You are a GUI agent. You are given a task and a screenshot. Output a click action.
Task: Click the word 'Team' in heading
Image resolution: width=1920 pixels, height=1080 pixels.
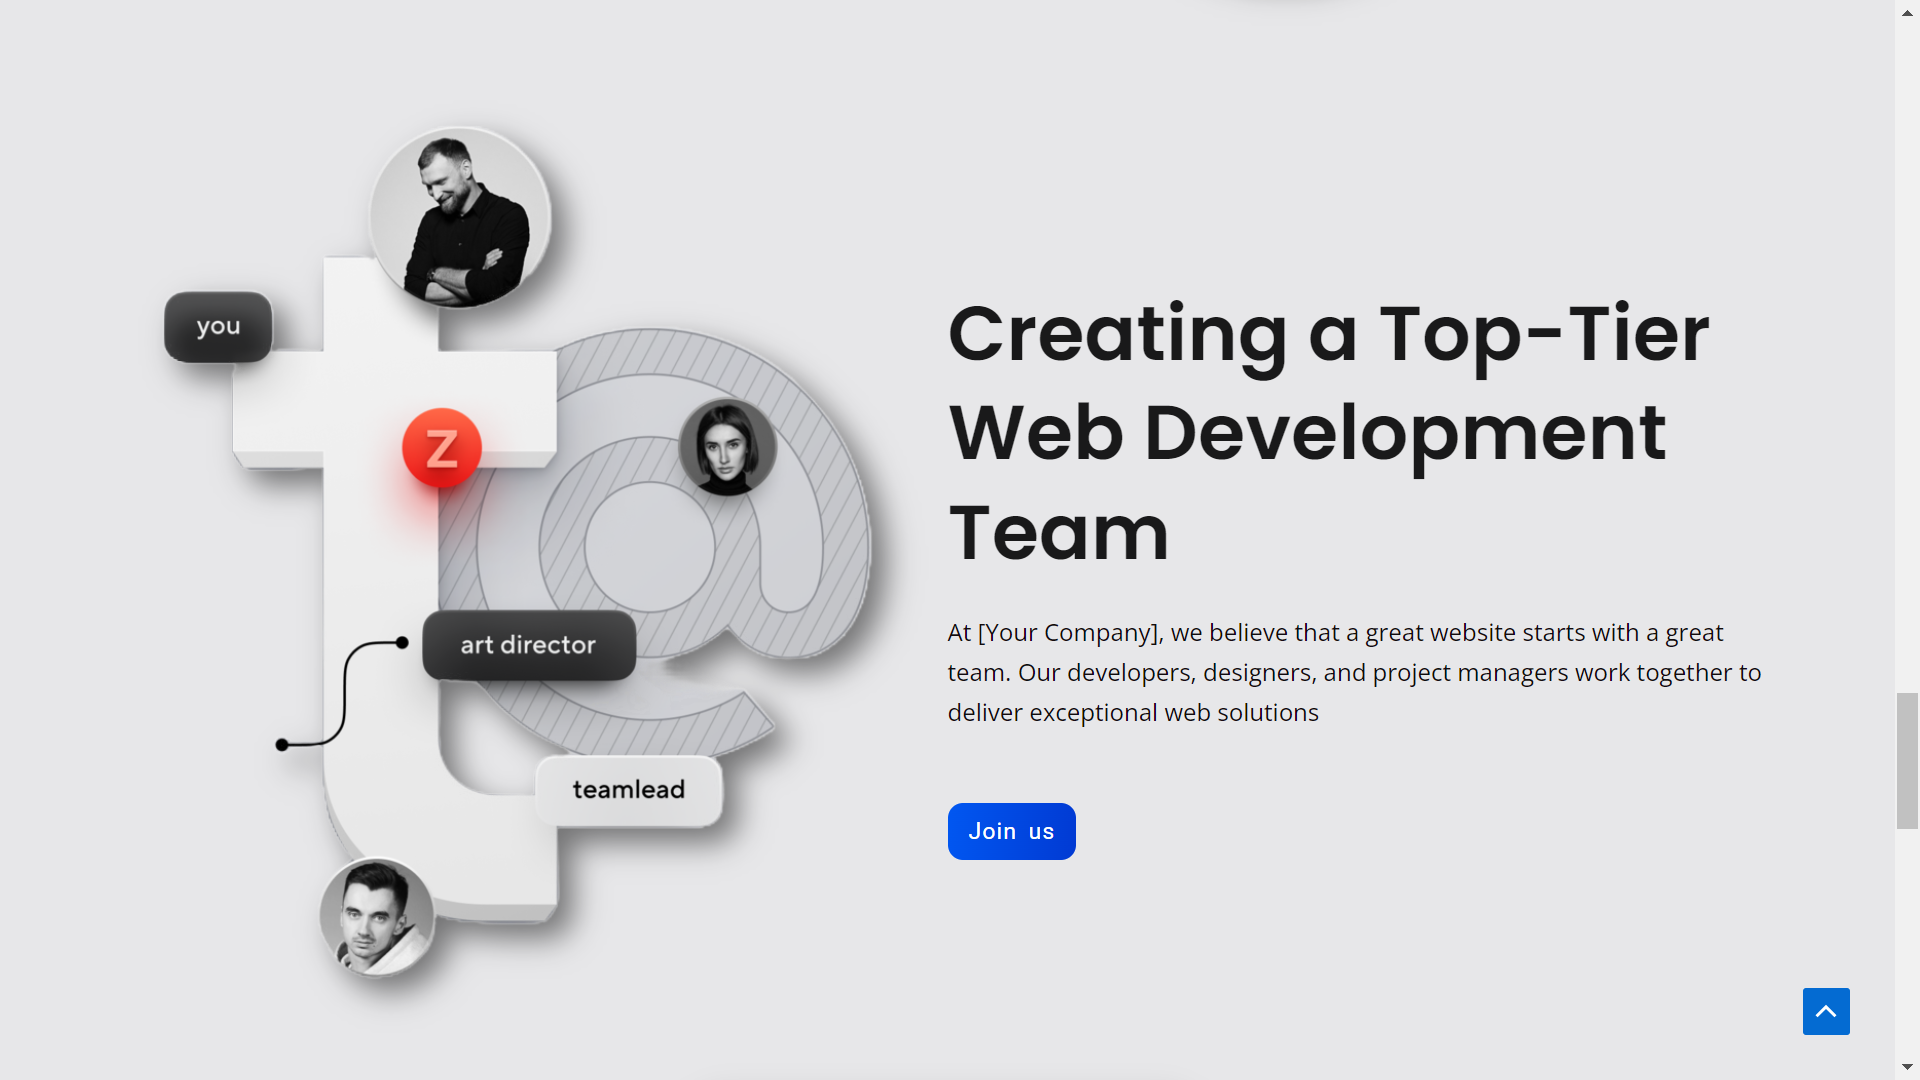(1058, 533)
